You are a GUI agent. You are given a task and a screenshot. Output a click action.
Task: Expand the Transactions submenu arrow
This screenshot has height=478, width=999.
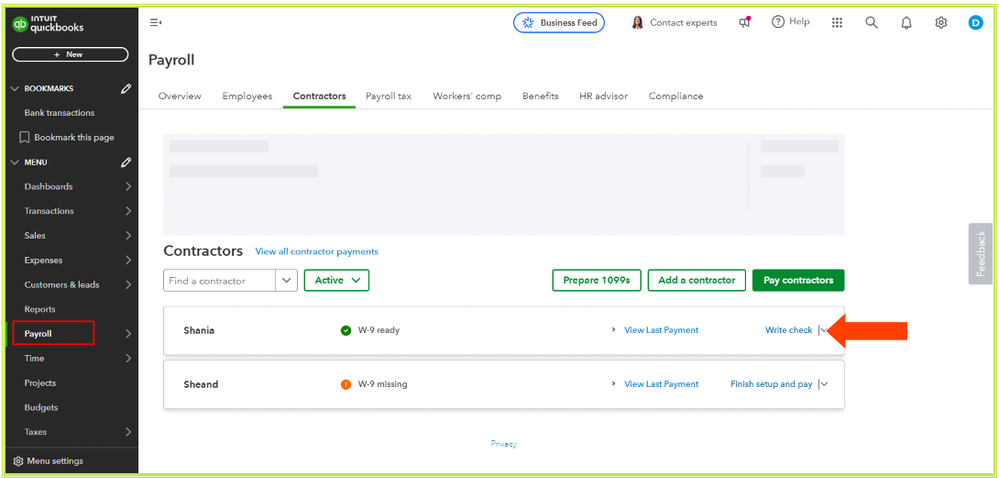click(128, 211)
